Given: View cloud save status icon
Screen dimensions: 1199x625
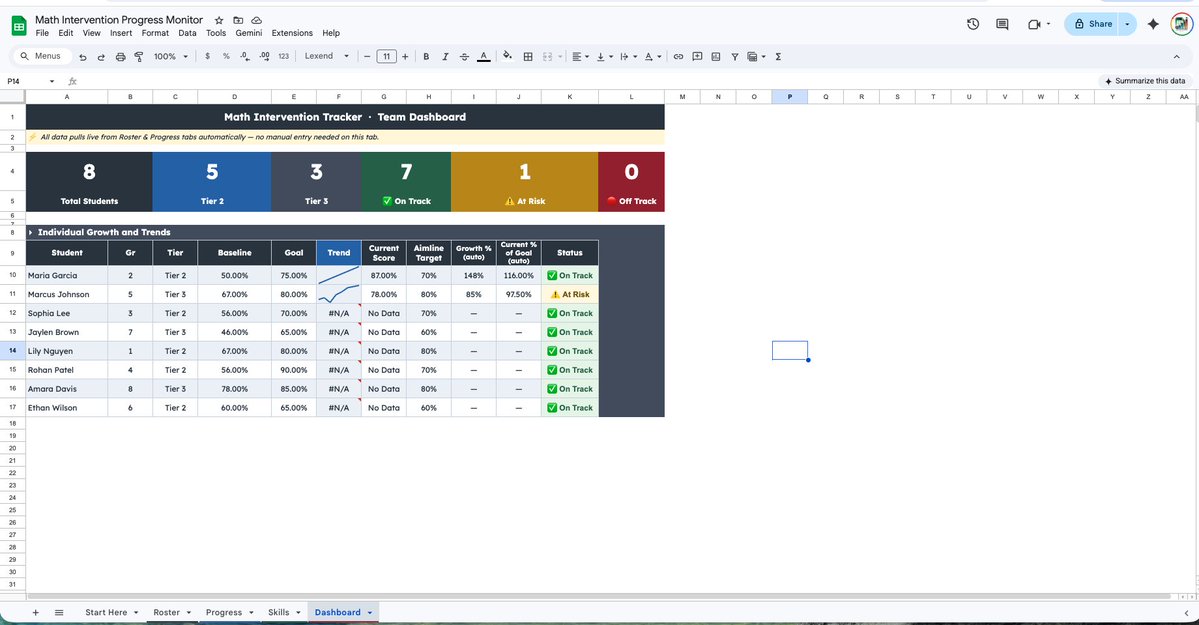Looking at the screenshot, I should pos(257,21).
